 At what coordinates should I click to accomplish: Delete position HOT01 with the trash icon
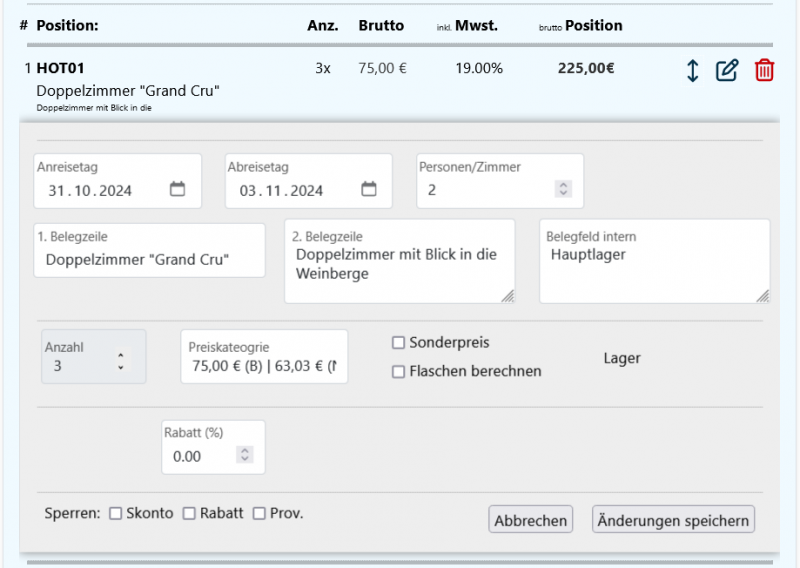764,71
